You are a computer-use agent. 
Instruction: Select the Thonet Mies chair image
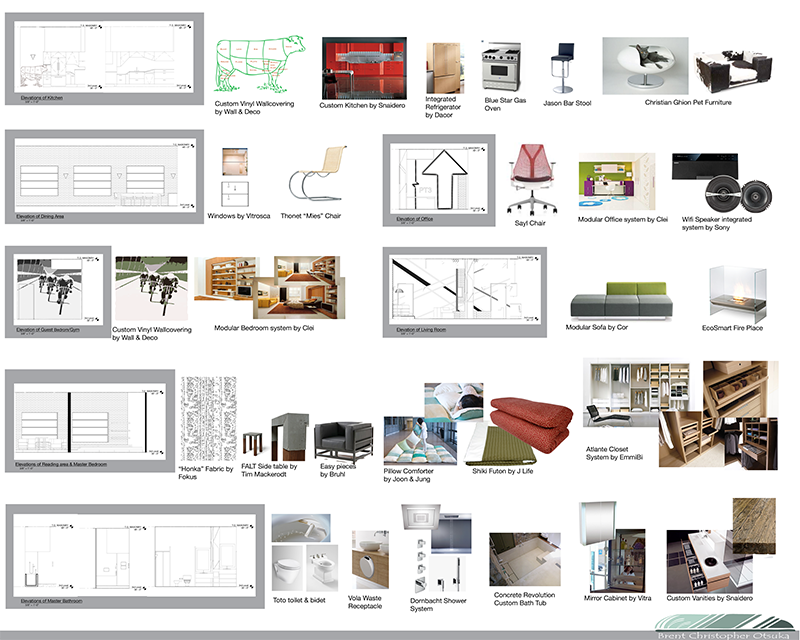tap(318, 174)
